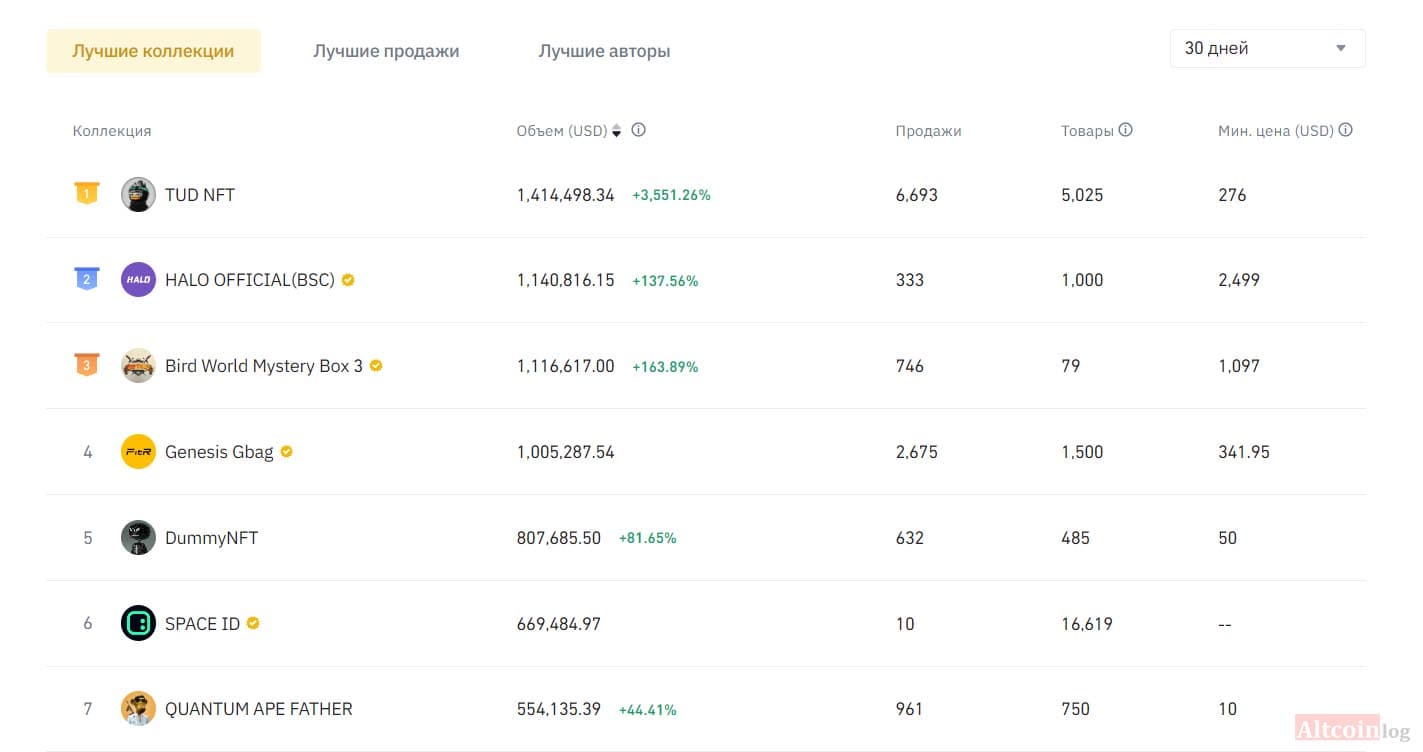Screen dimensions: 1423x752
Task: Switch to the Лучшие авторы tab
Action: coord(604,51)
